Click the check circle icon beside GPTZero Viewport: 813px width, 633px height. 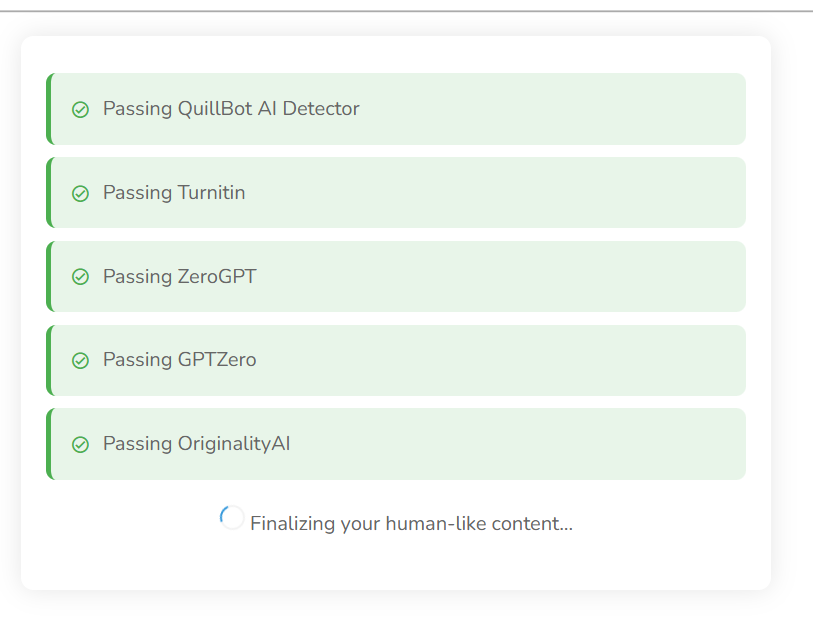[x=81, y=360]
